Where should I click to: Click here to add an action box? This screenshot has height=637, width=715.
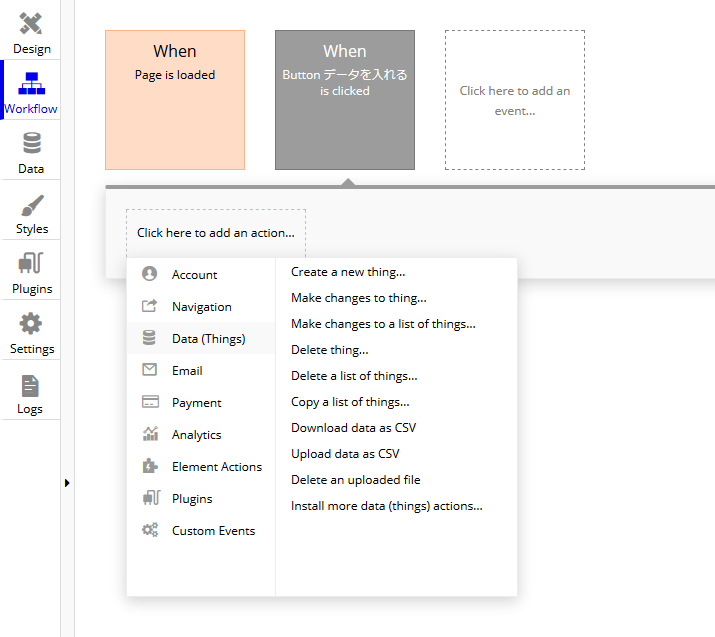coord(216,233)
